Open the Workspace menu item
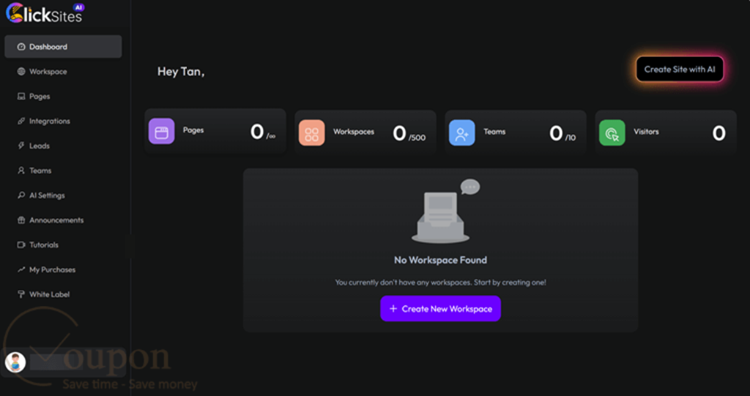The image size is (750, 396). (63, 72)
